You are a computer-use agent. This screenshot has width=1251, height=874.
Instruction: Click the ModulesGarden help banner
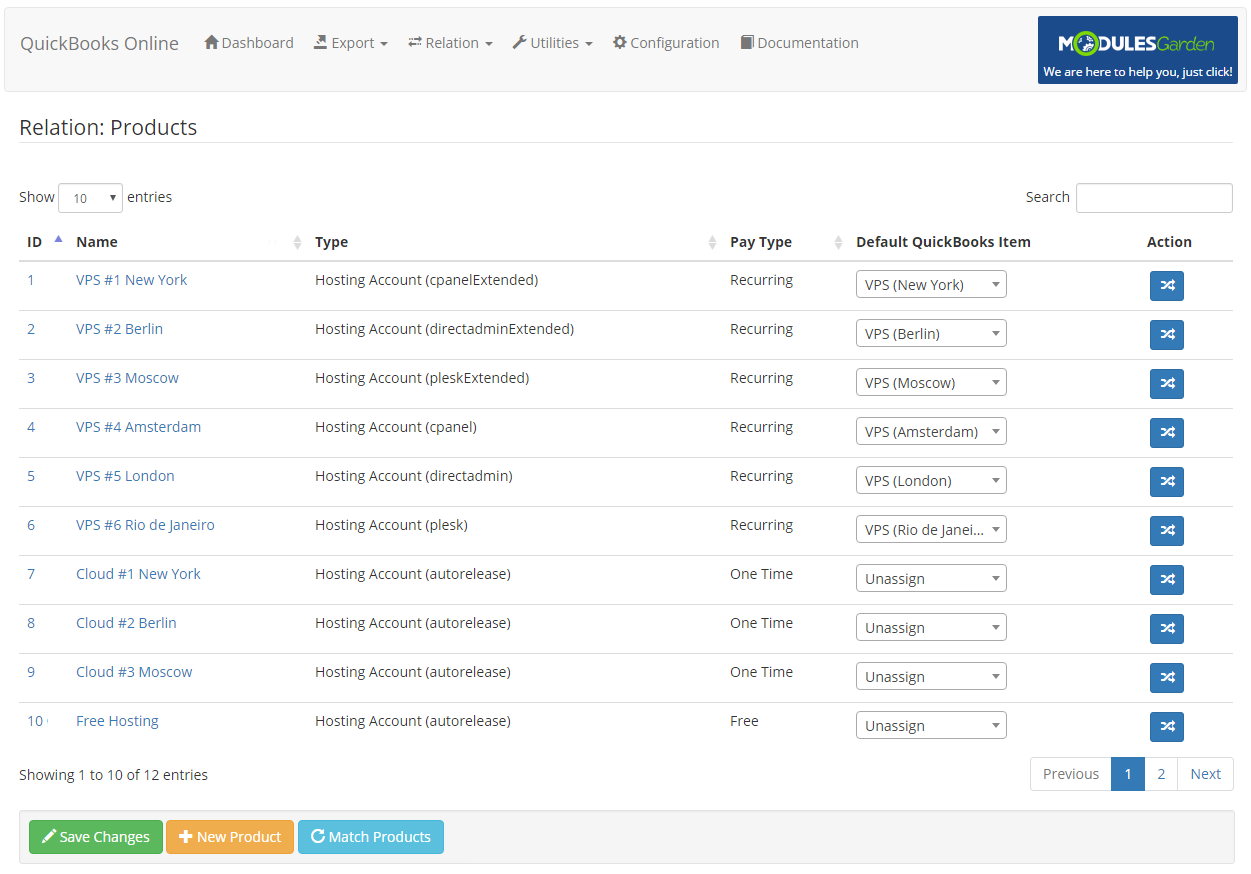point(1137,48)
